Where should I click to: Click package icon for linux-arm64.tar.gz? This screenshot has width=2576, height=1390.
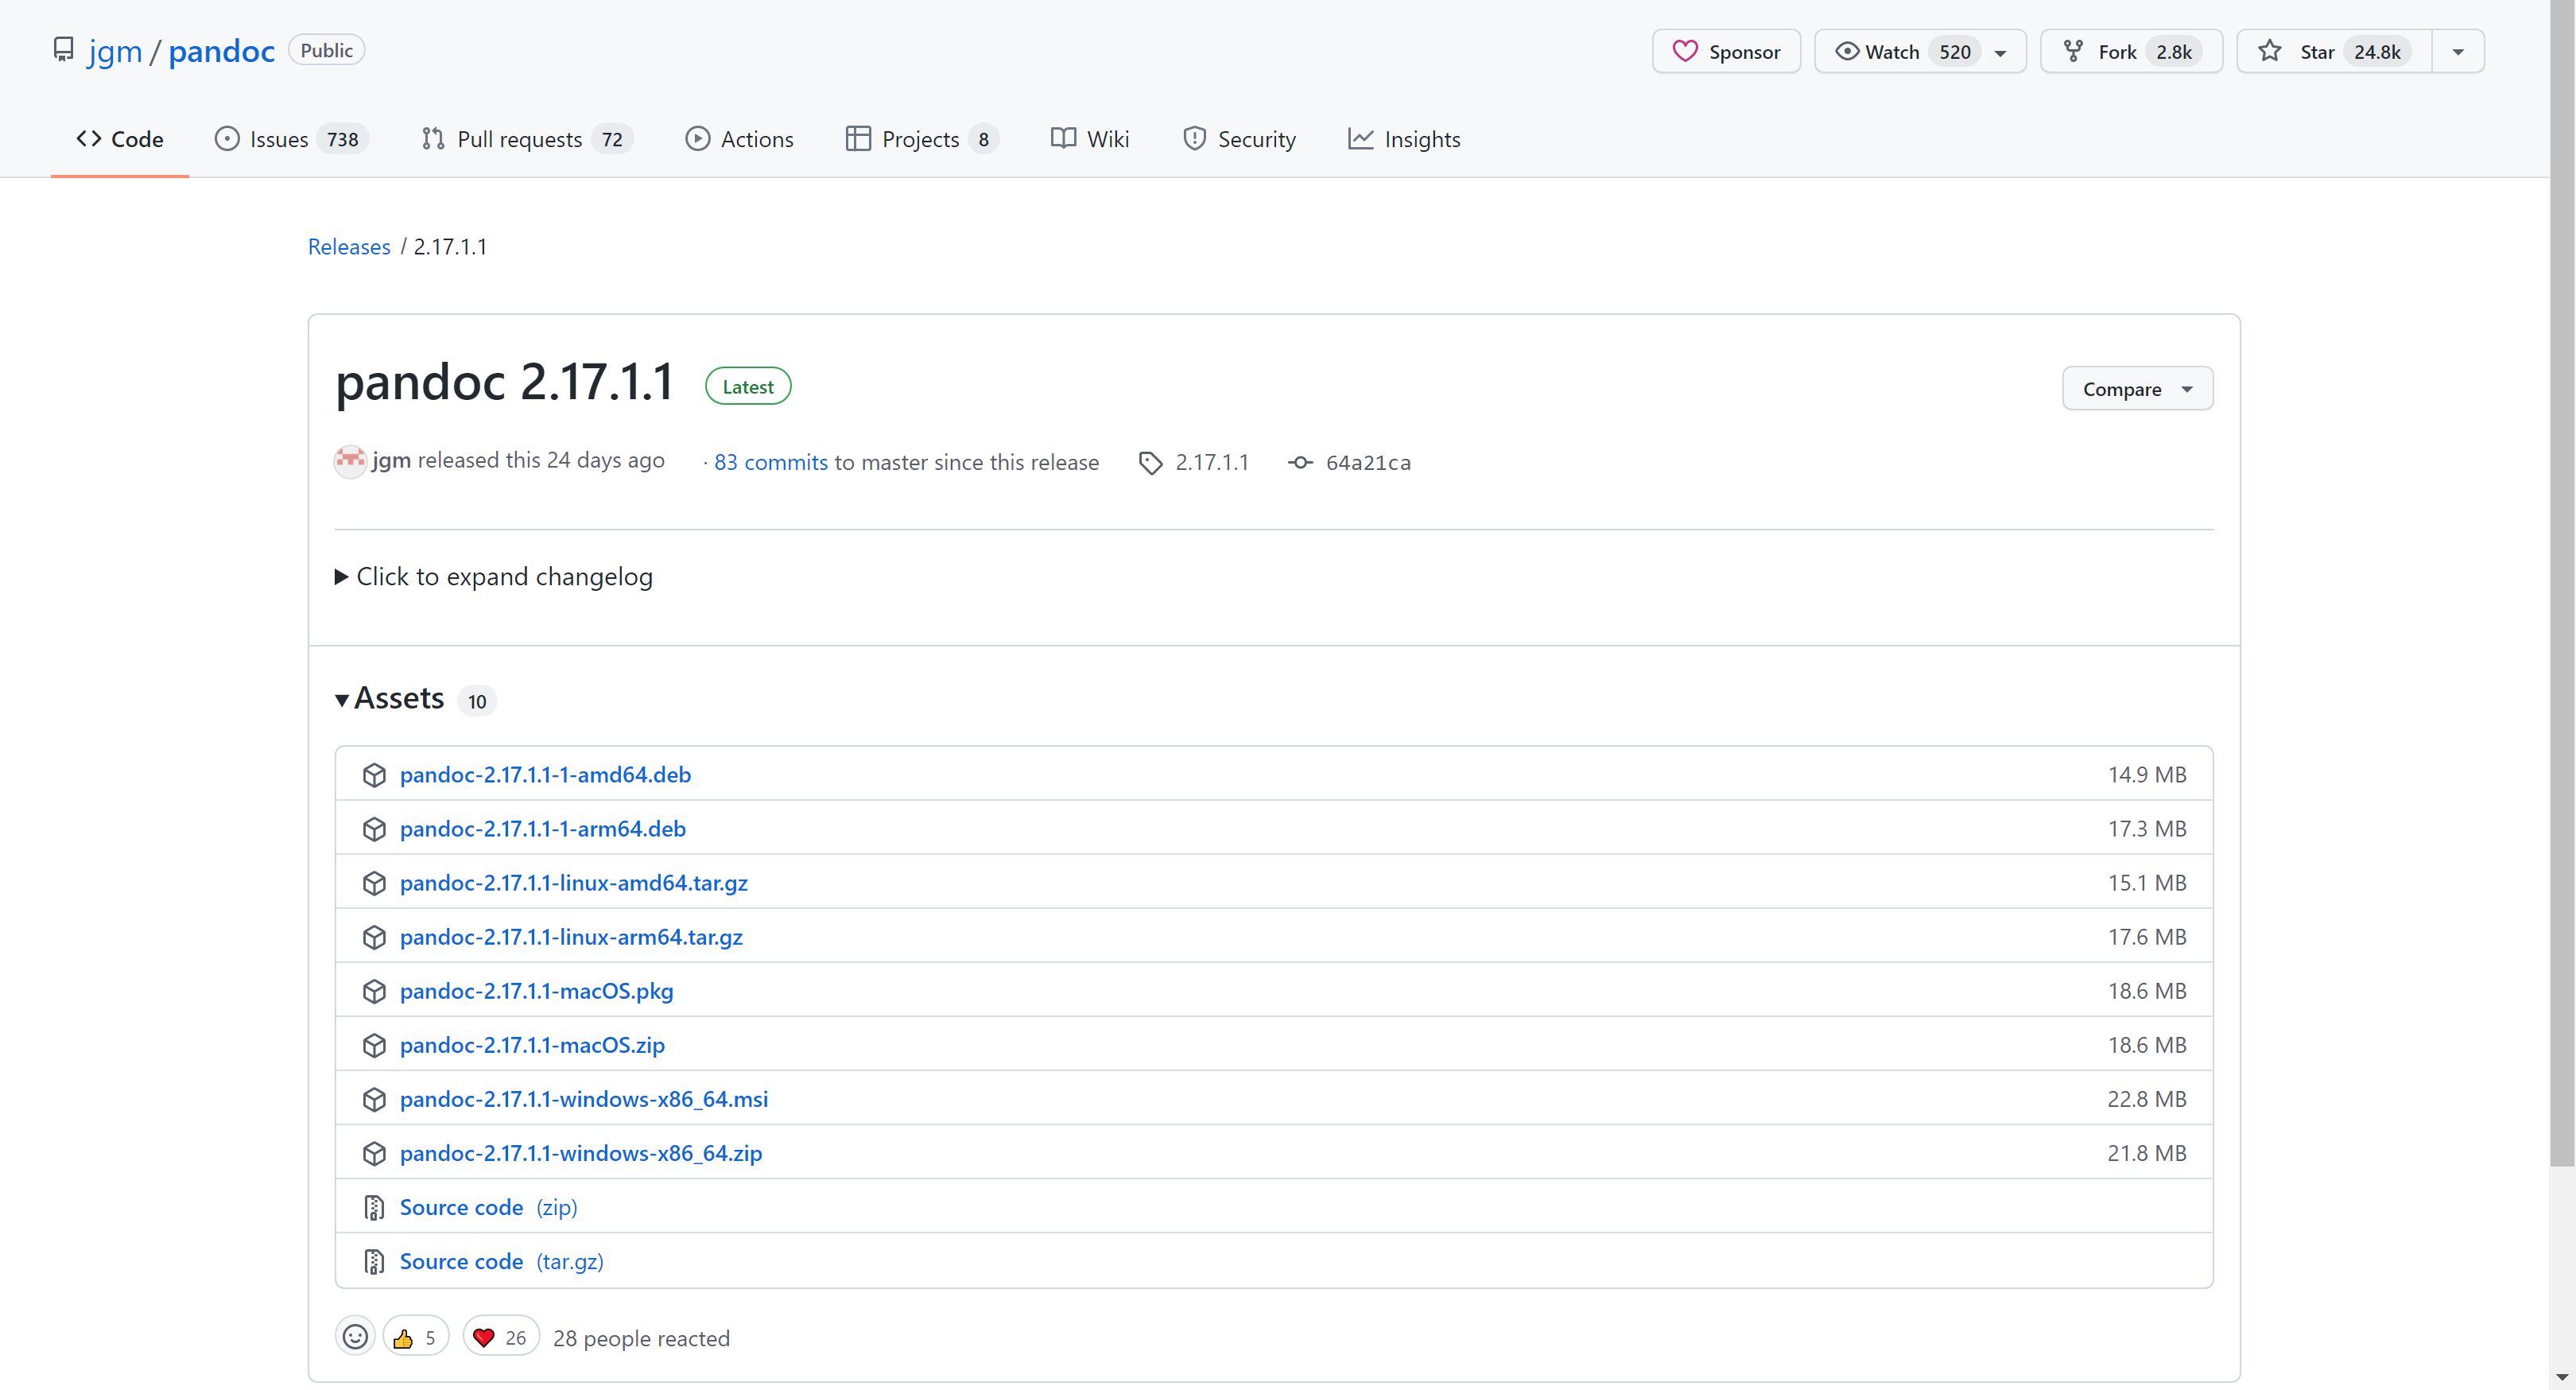(x=374, y=937)
